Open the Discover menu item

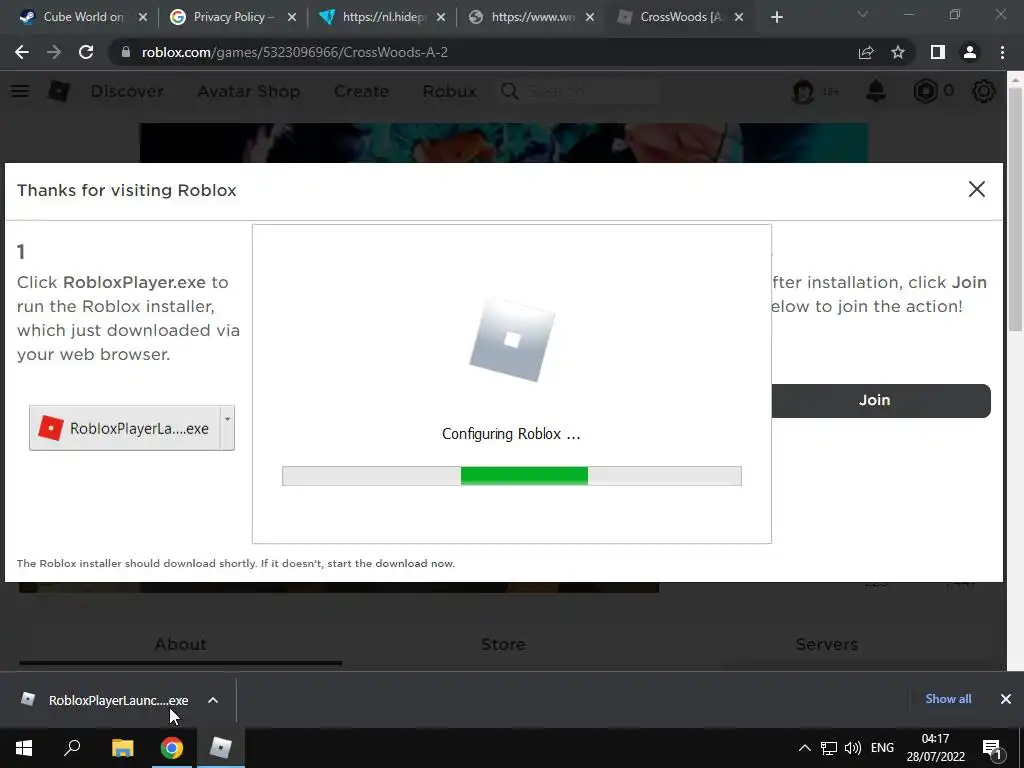tap(127, 91)
